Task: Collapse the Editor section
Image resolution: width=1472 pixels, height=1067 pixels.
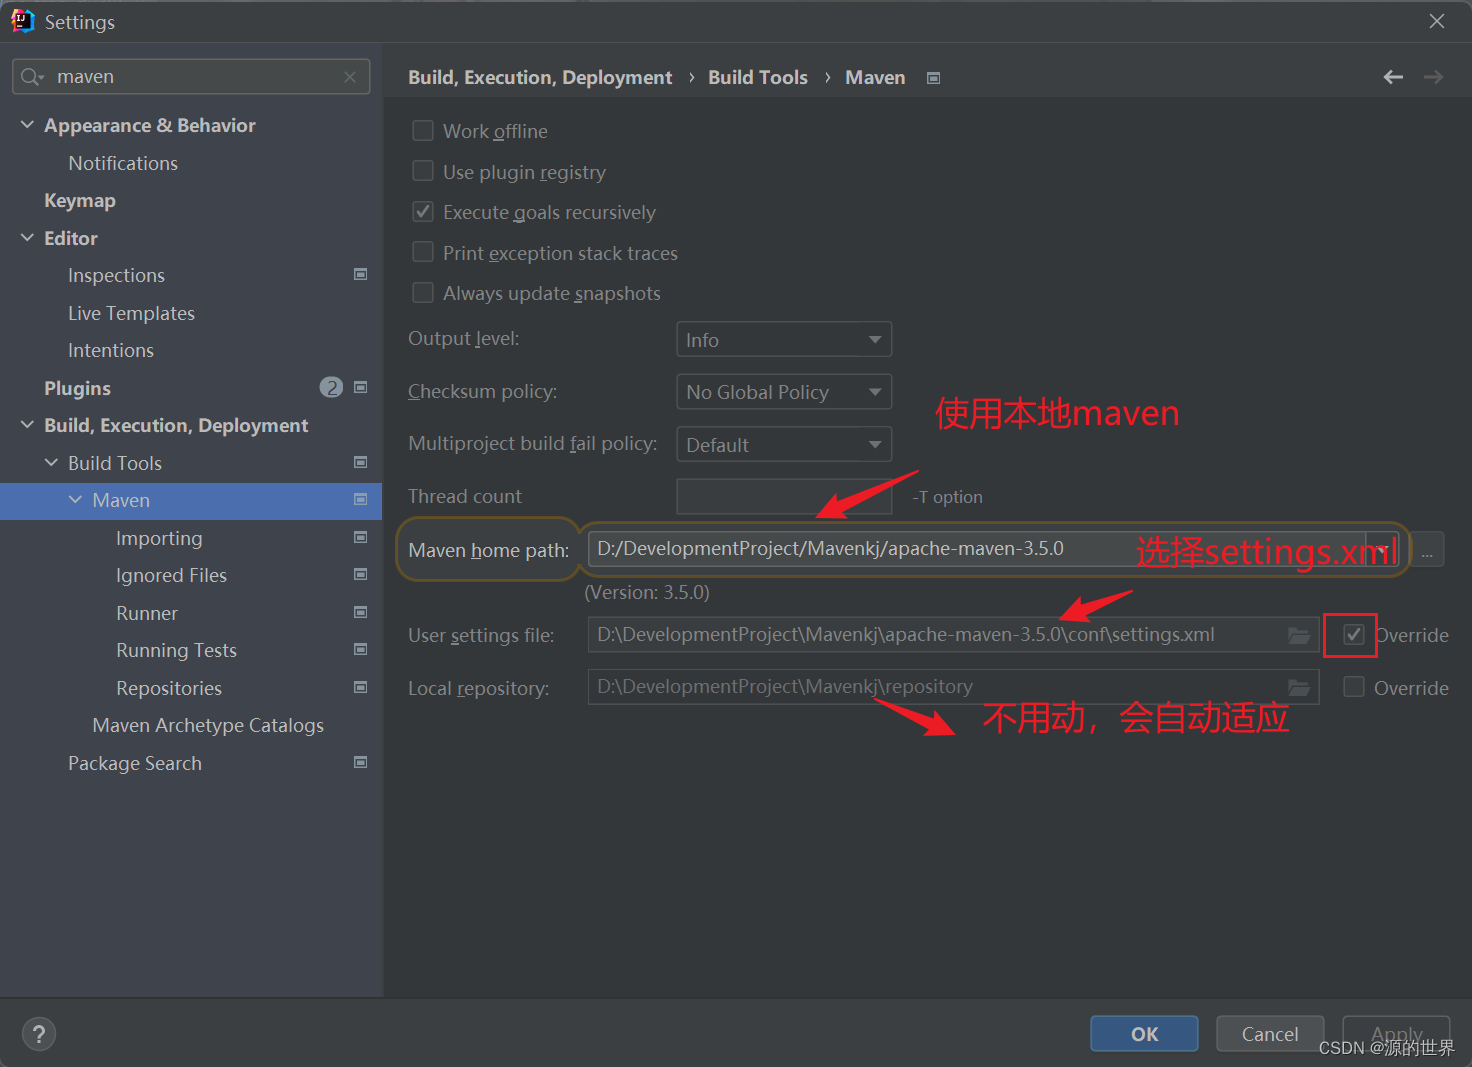Action: 27,238
